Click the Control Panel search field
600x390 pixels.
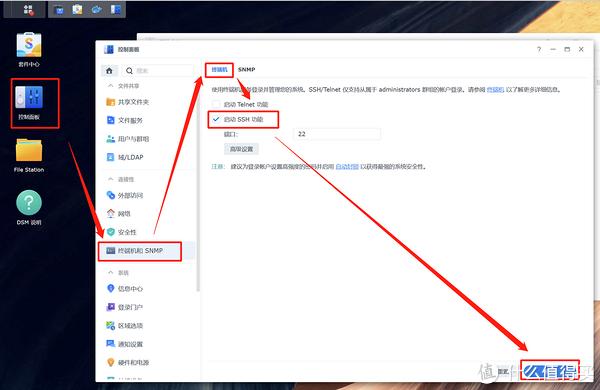click(158, 71)
